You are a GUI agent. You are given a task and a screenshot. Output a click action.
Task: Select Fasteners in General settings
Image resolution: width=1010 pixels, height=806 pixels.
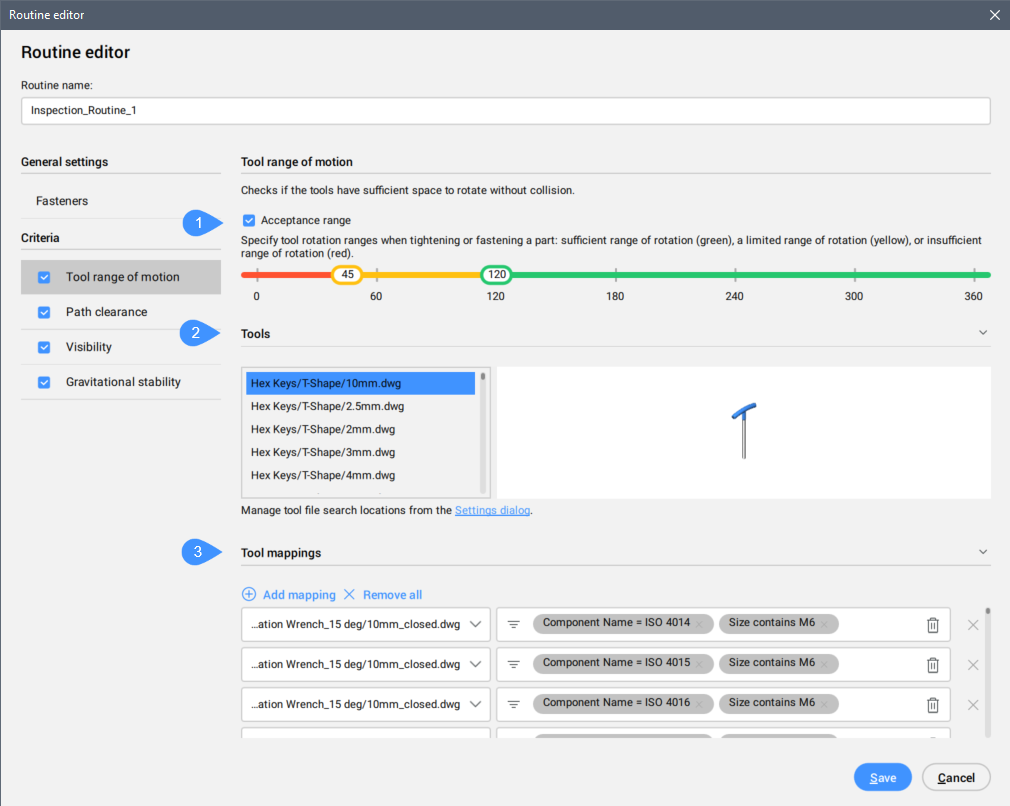[62, 201]
